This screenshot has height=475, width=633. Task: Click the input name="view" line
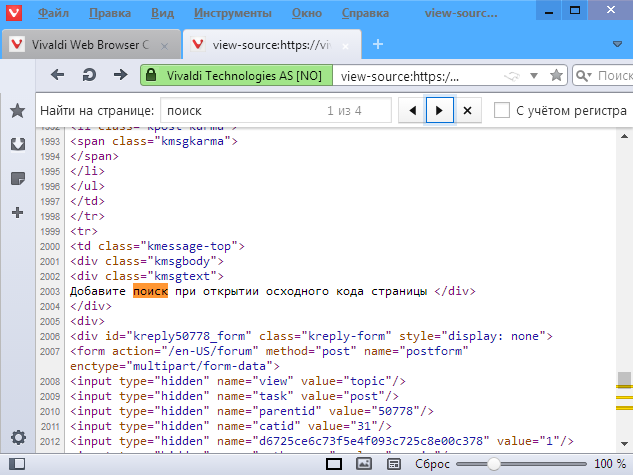238,381
